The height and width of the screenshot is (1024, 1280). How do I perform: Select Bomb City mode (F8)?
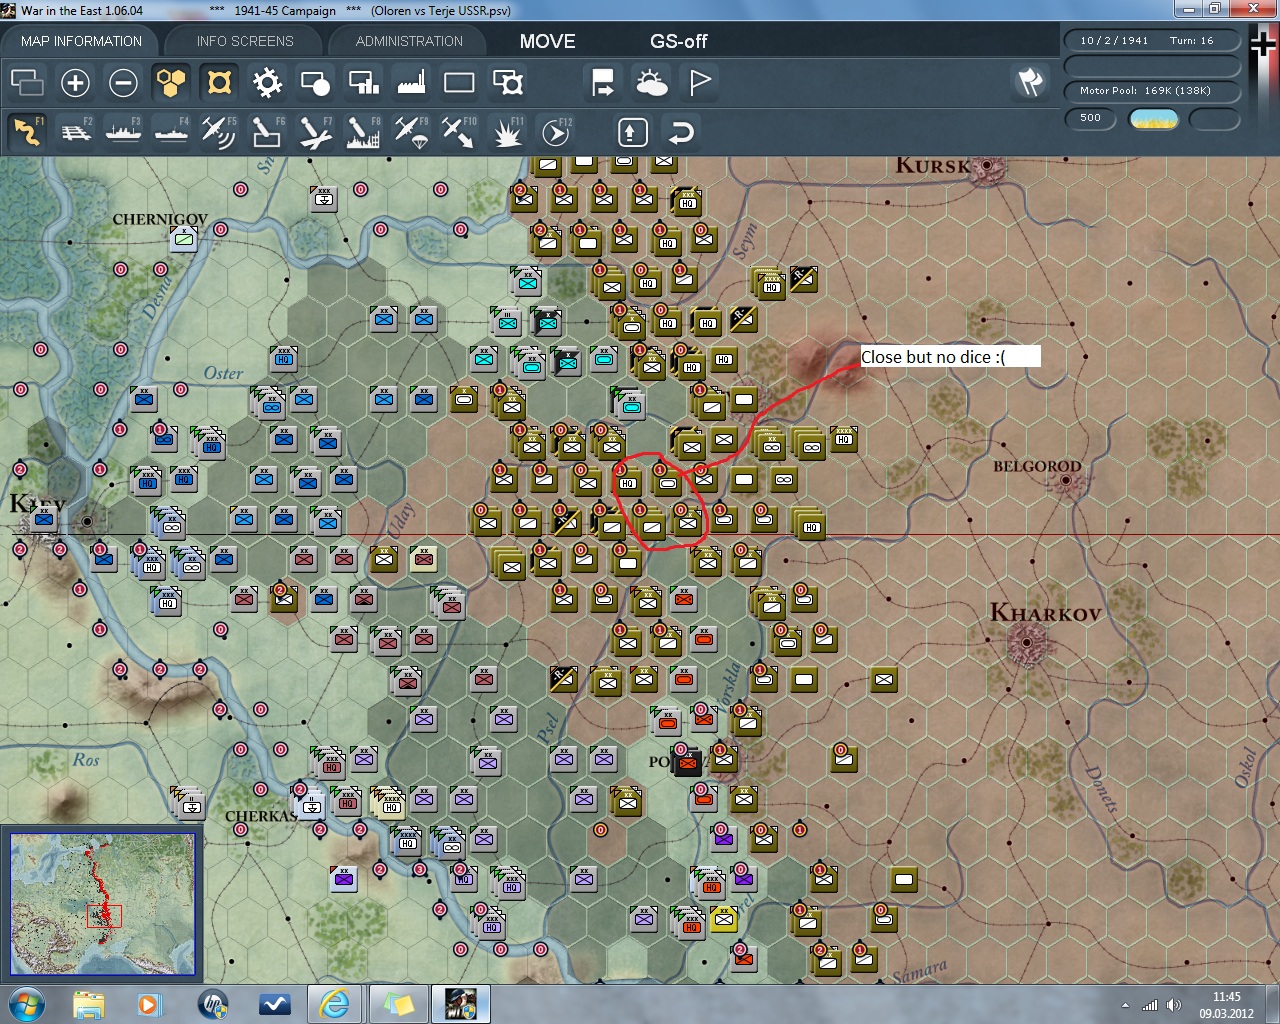pos(363,132)
